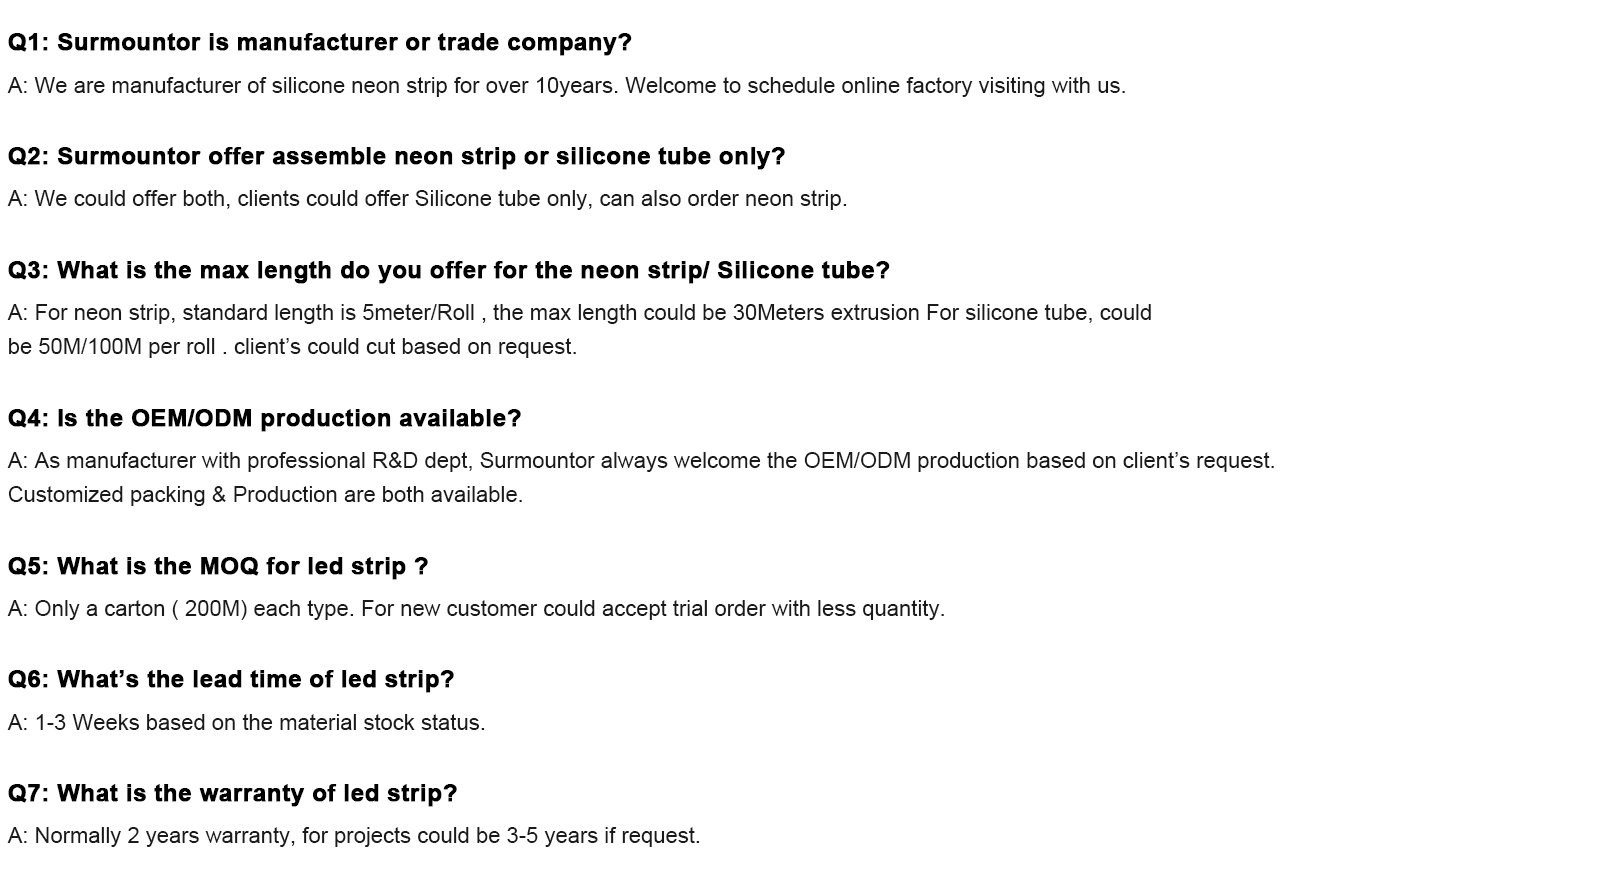
Task: Click the Q2 assemble neon strip question
Action: coord(397,157)
